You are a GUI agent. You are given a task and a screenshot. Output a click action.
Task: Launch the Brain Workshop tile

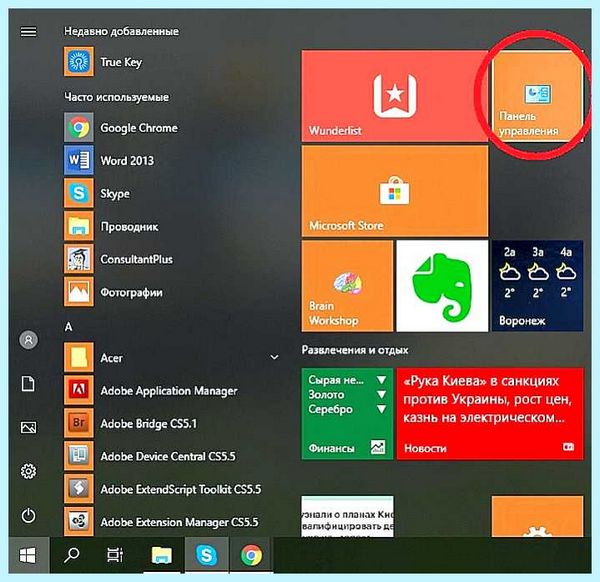point(347,286)
